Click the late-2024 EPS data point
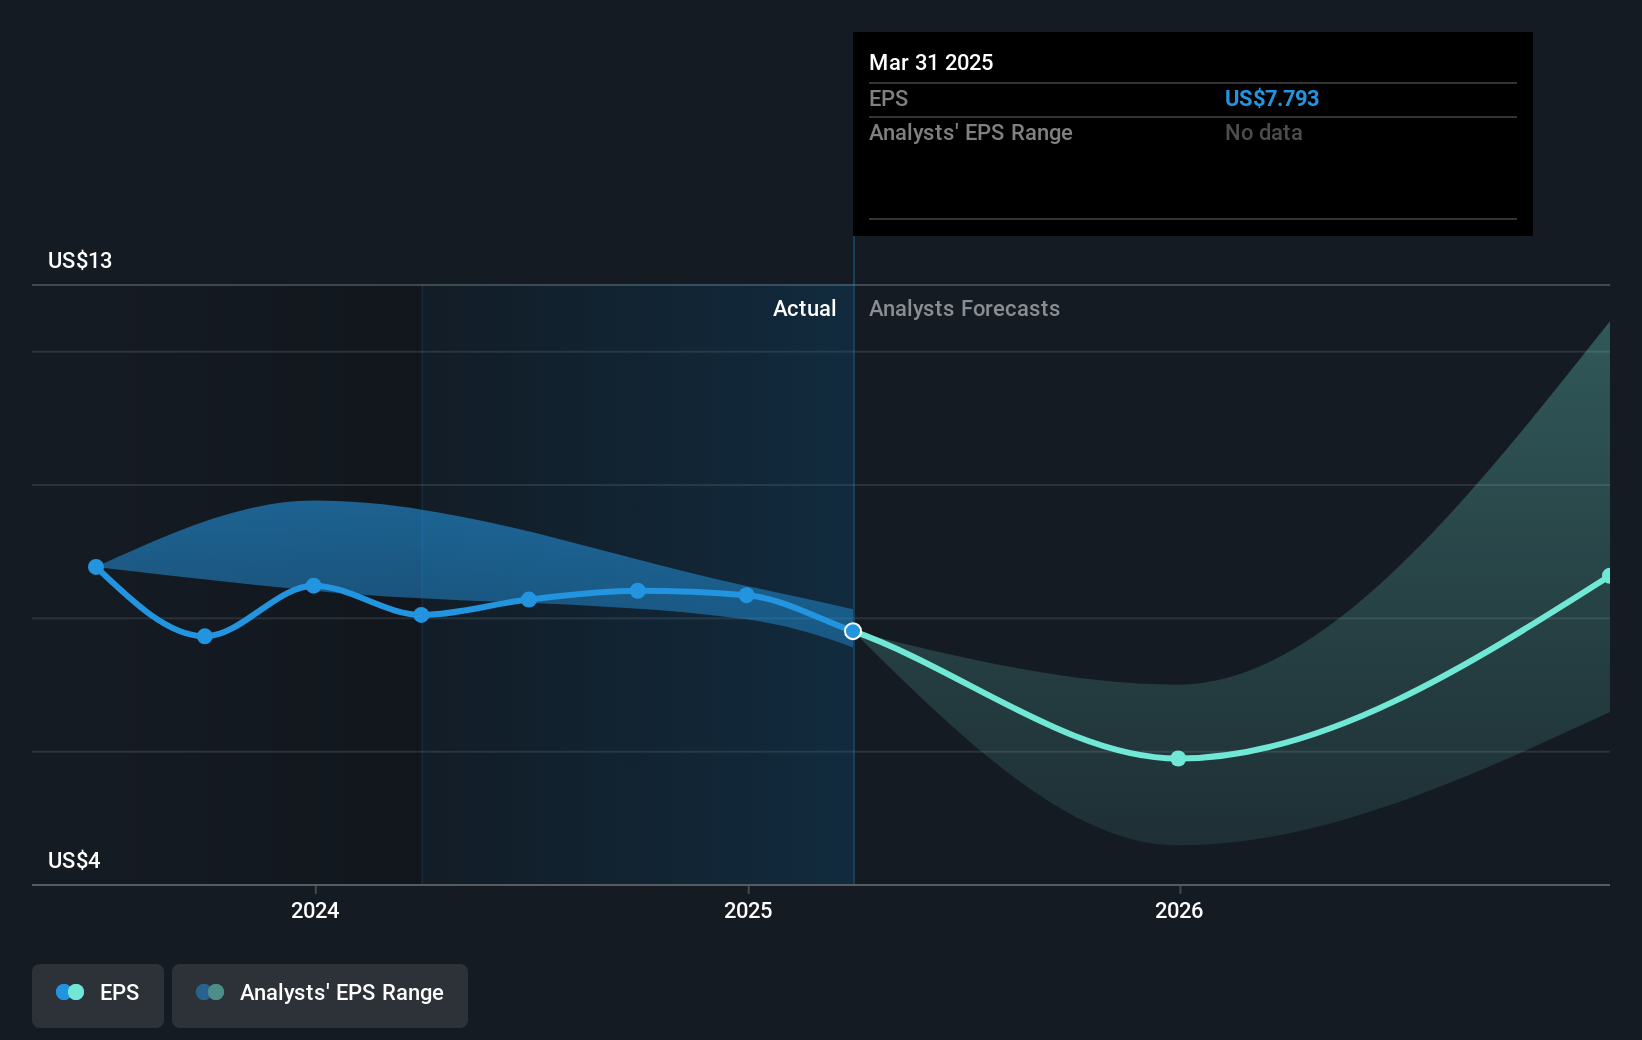This screenshot has height=1040, width=1642. coord(638,591)
